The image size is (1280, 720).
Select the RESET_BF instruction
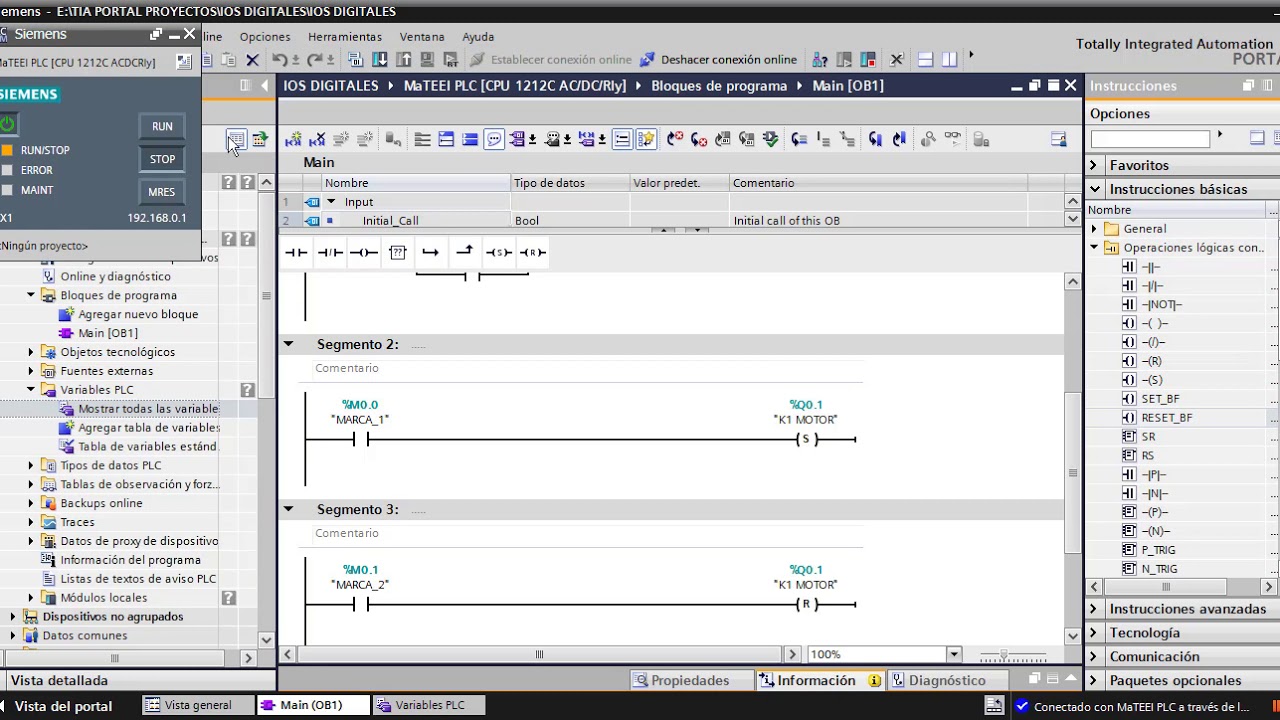pyautogui.click(x=1166, y=418)
